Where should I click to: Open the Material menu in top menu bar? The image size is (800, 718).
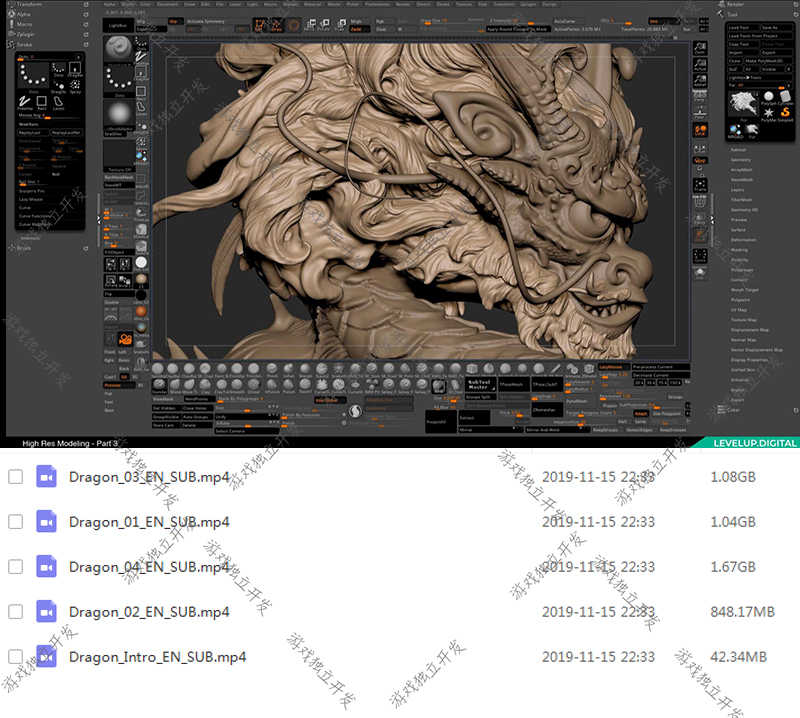click(312, 4)
